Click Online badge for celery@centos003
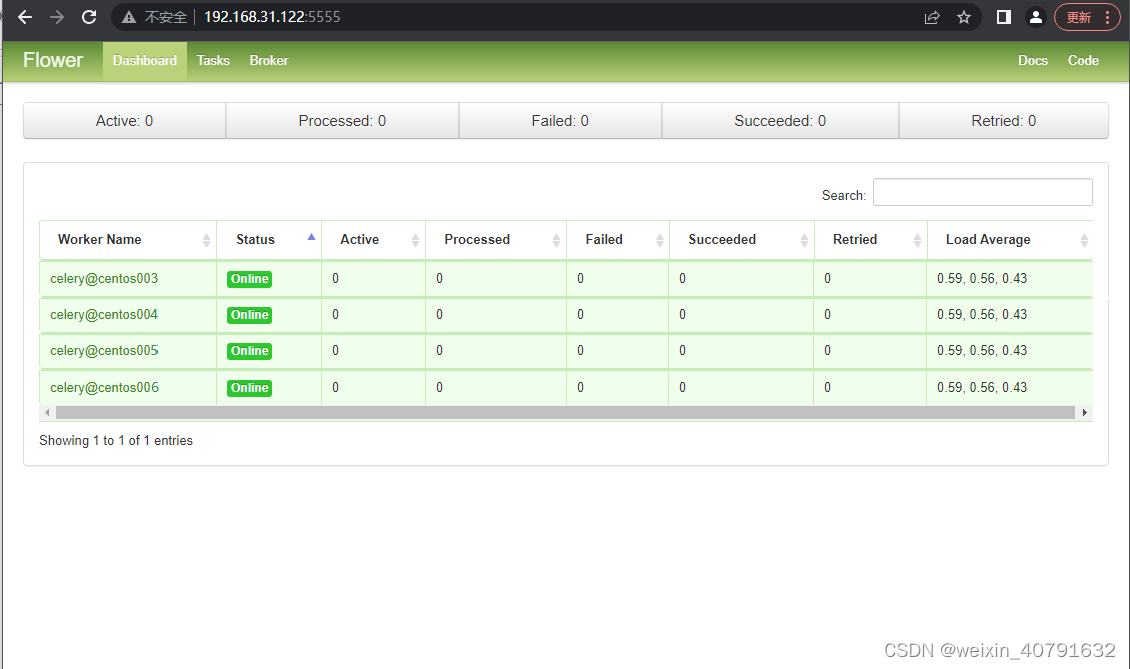The width and height of the screenshot is (1130, 669). point(249,279)
